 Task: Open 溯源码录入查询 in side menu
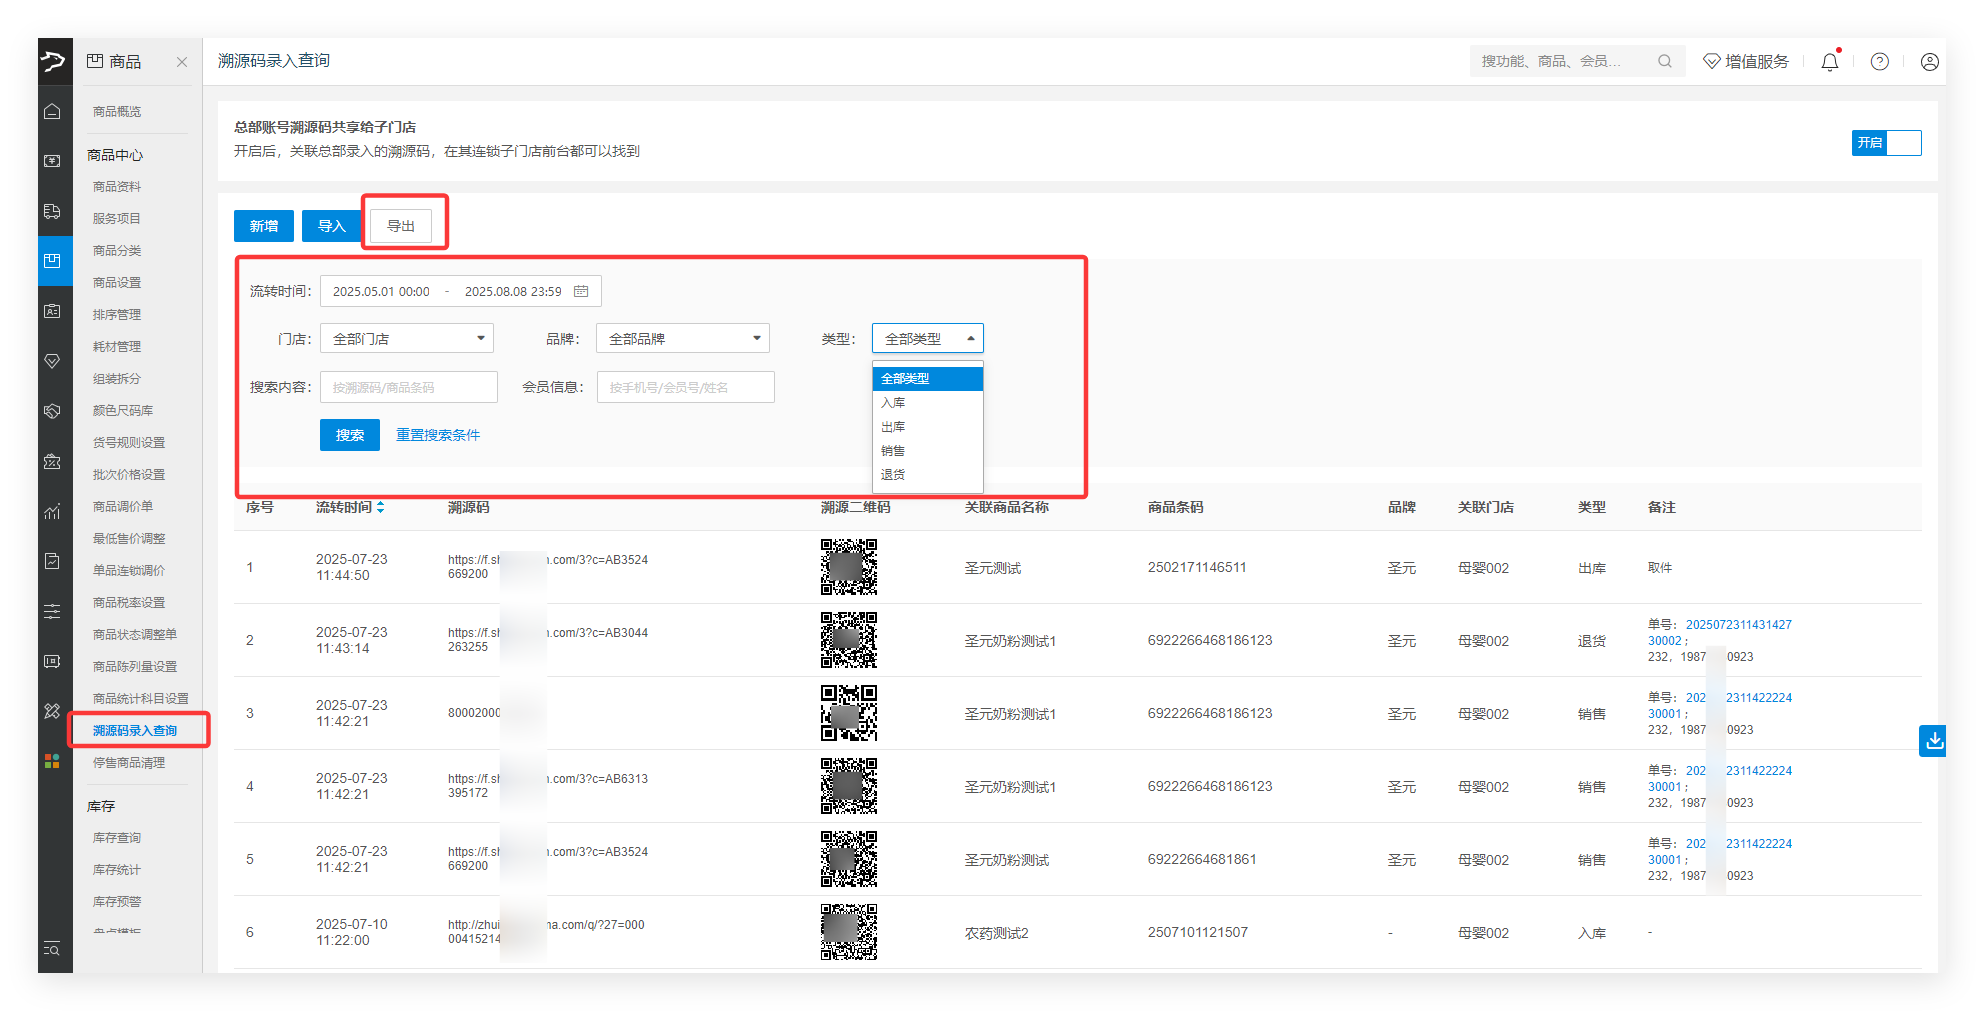coord(135,731)
